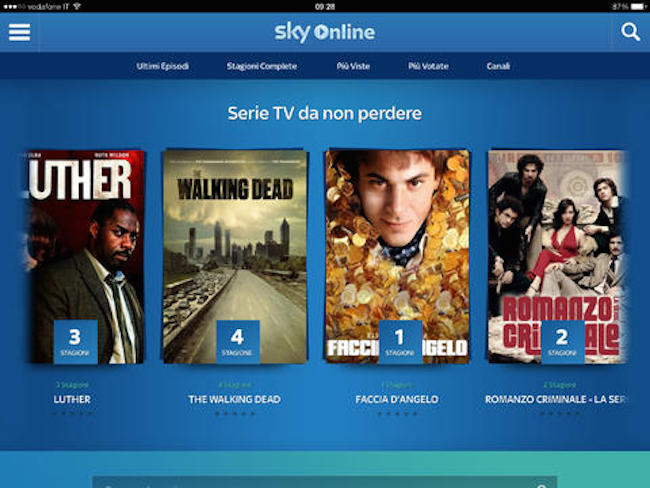Image resolution: width=650 pixels, height=488 pixels.
Task: Tap the search magnifier icon
Action: (x=630, y=32)
